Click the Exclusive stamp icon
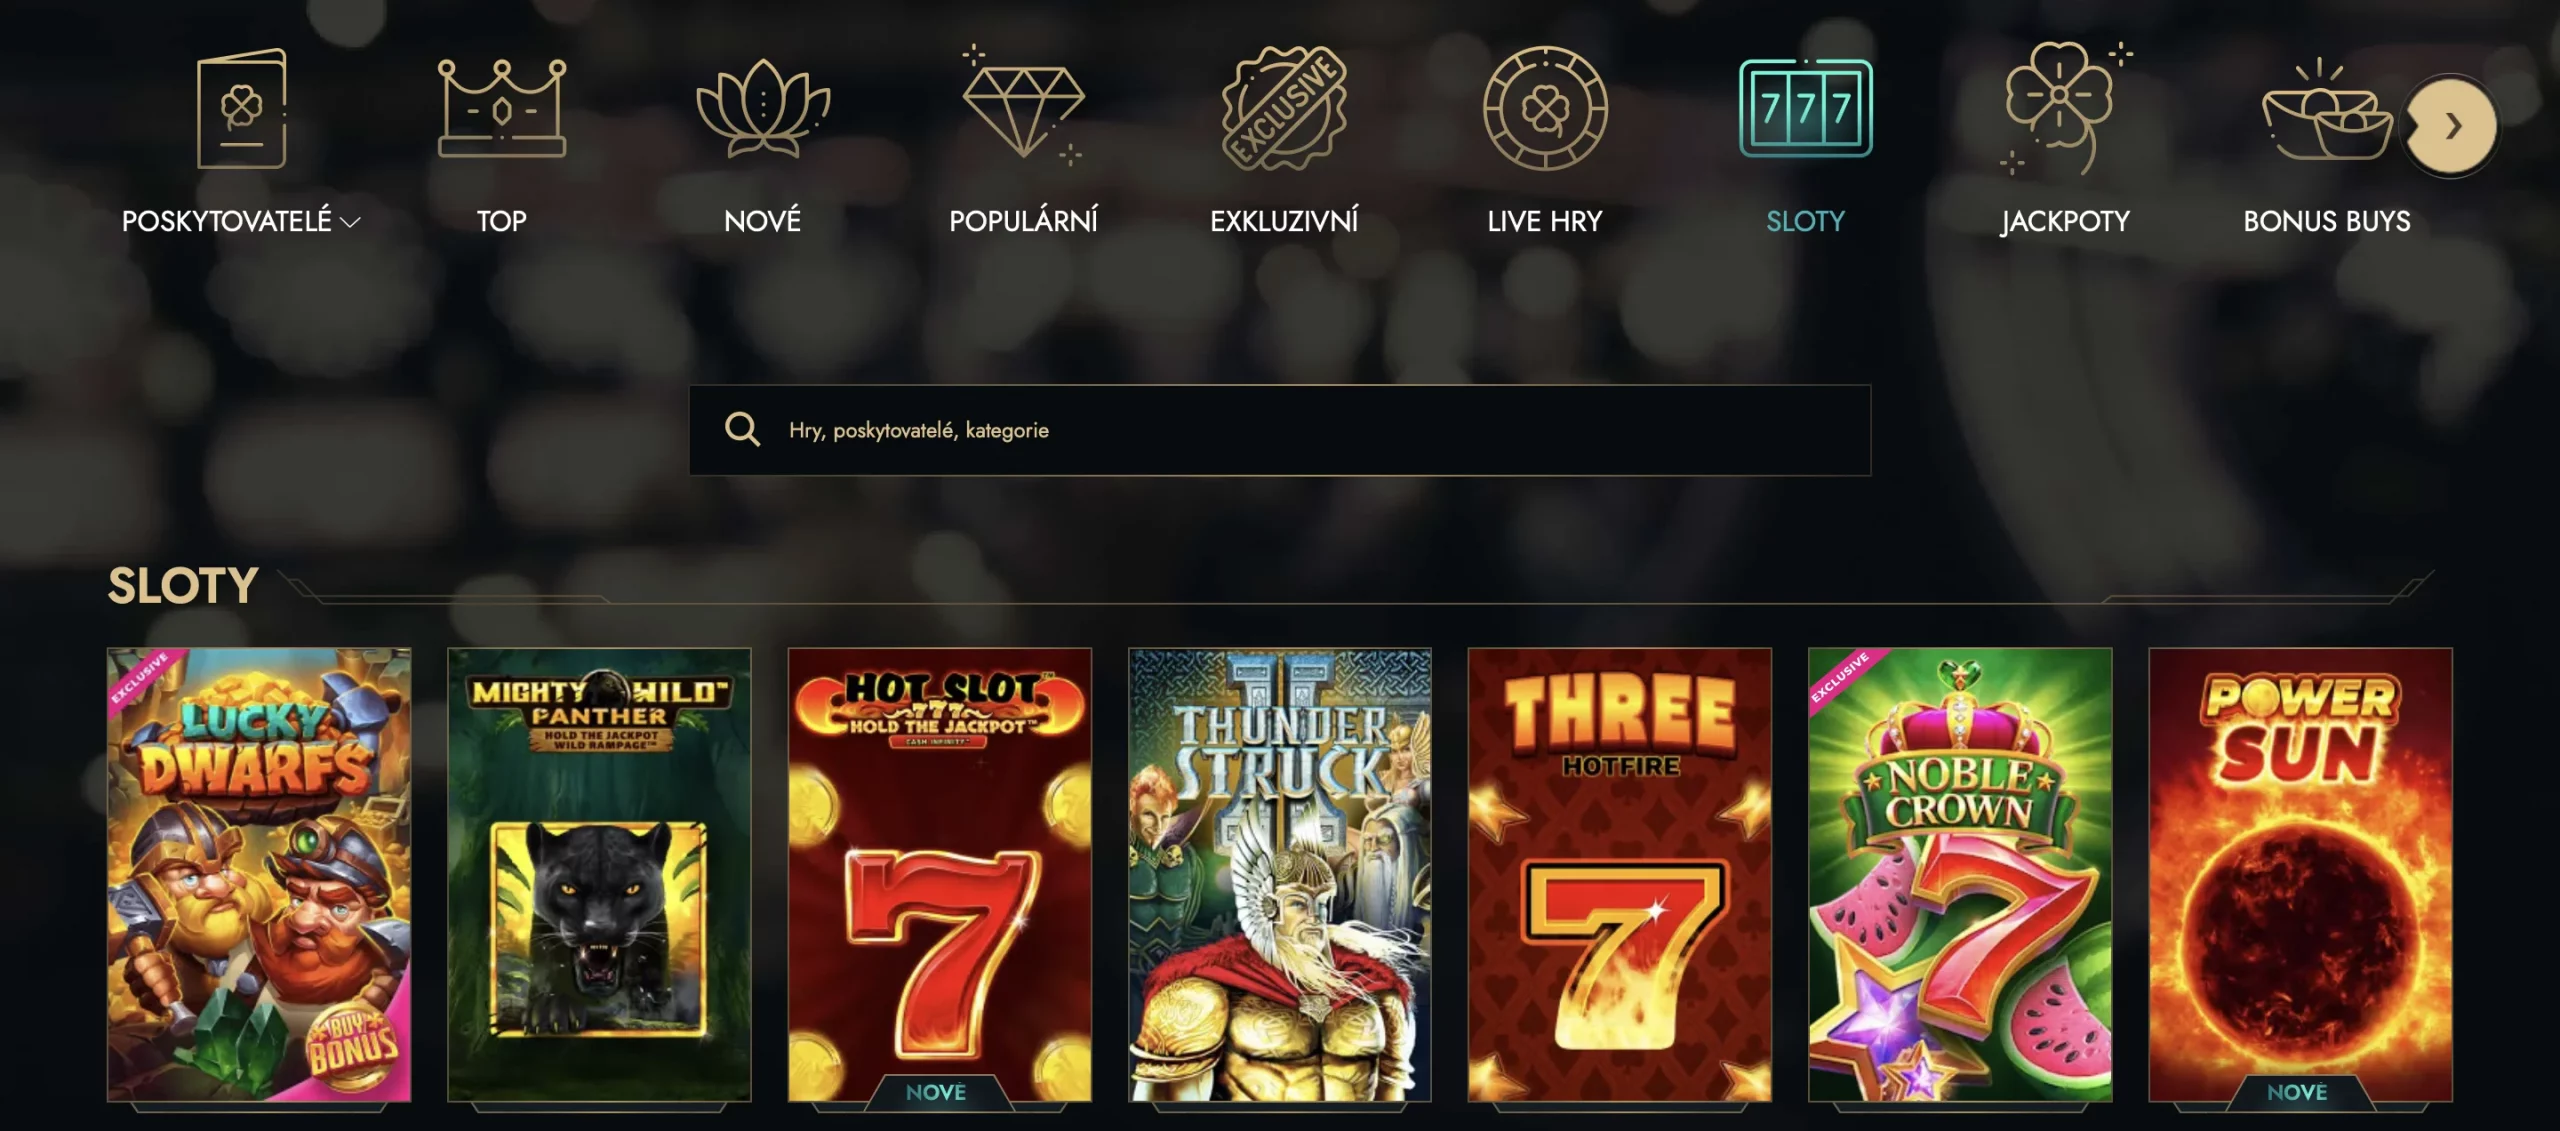2560x1131 pixels. click(x=1284, y=108)
